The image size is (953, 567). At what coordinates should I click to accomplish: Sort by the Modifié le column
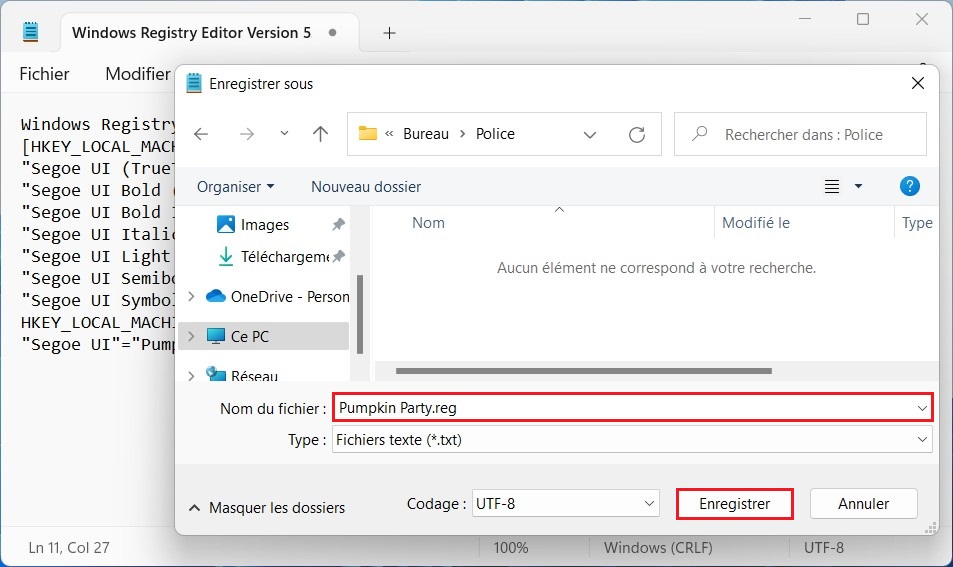pos(755,223)
